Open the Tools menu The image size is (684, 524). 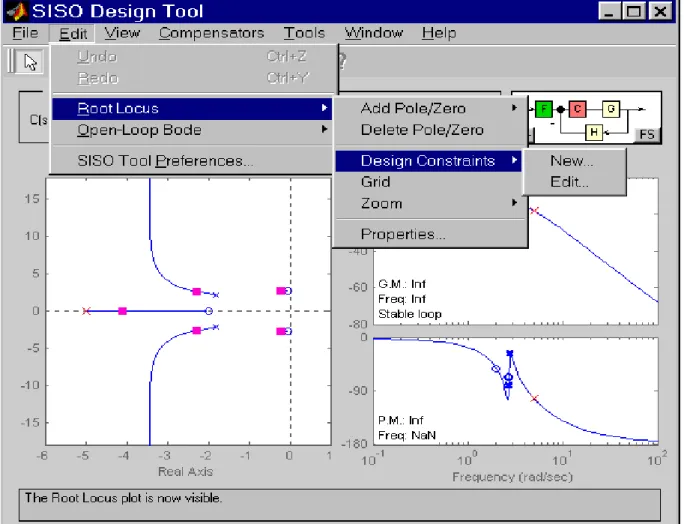pyautogui.click(x=304, y=33)
